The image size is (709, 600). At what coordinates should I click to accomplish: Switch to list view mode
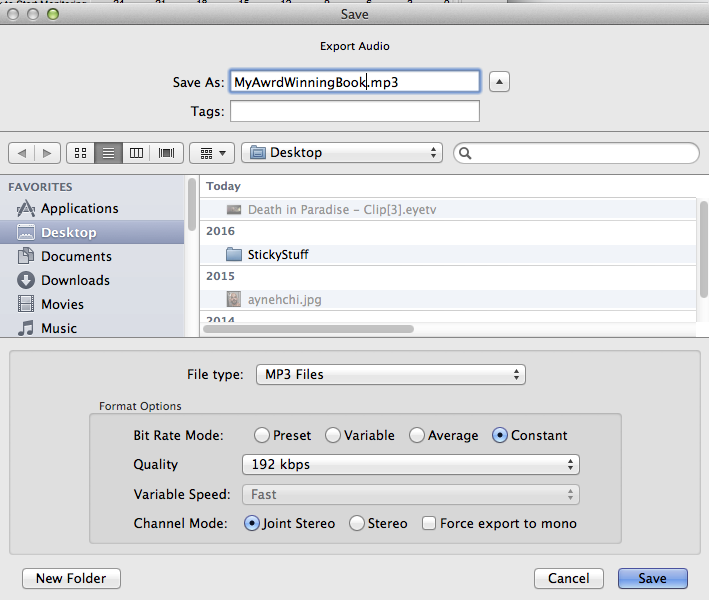(108, 153)
